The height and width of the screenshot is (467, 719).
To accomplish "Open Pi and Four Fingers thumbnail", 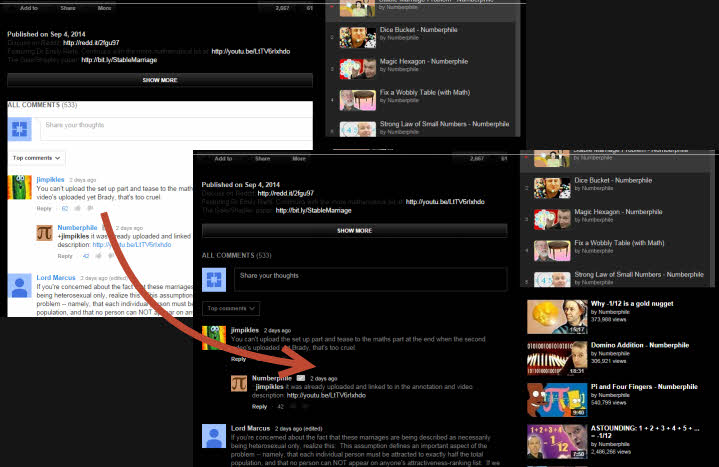I will (x=557, y=400).
